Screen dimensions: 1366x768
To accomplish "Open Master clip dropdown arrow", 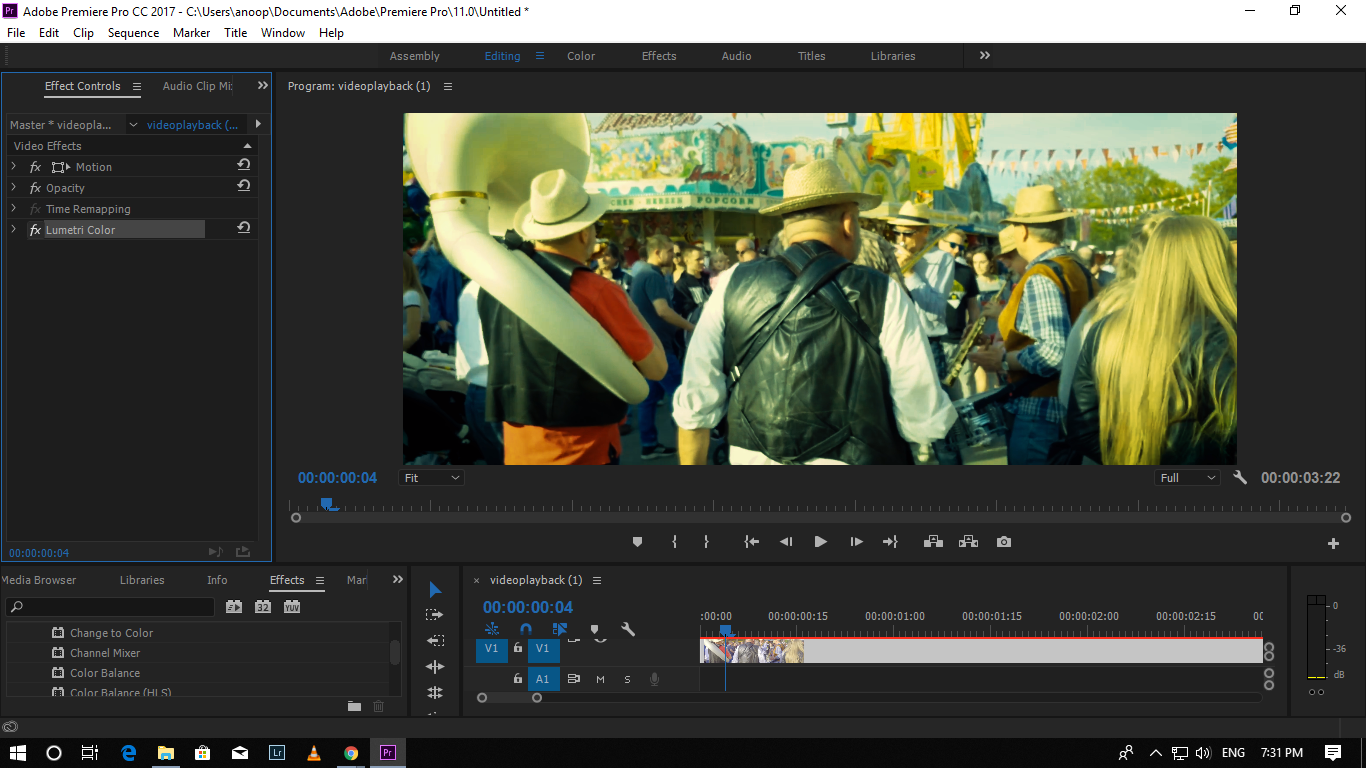I will pos(133,125).
